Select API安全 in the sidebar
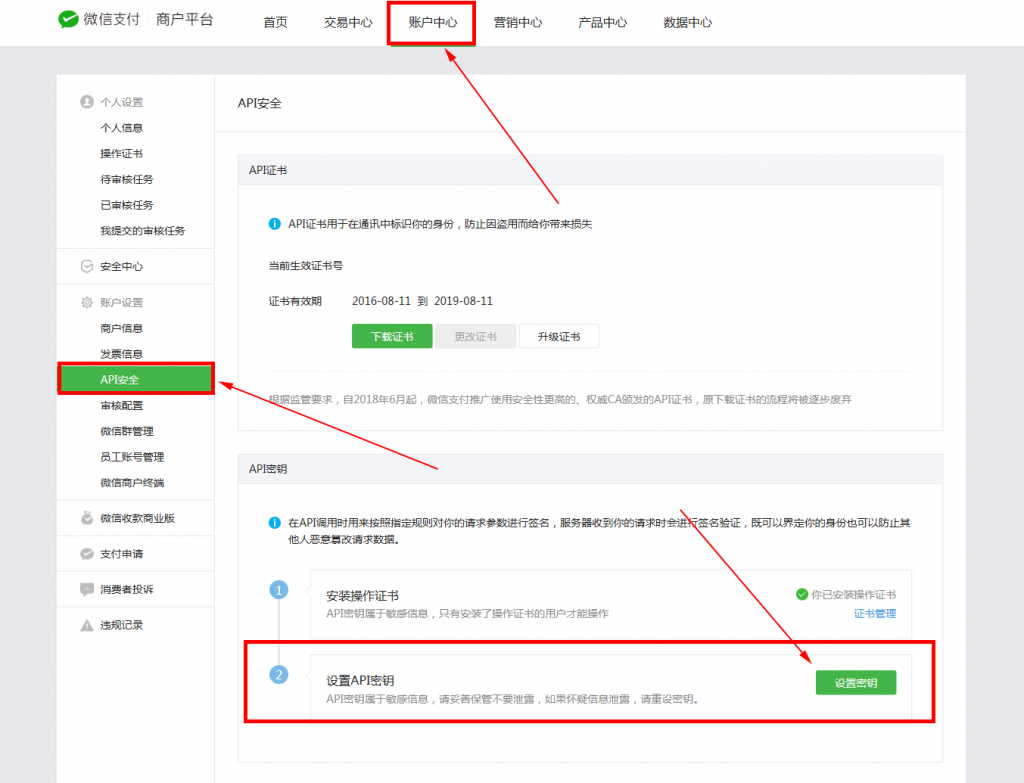The width and height of the screenshot is (1024, 783). pos(136,379)
